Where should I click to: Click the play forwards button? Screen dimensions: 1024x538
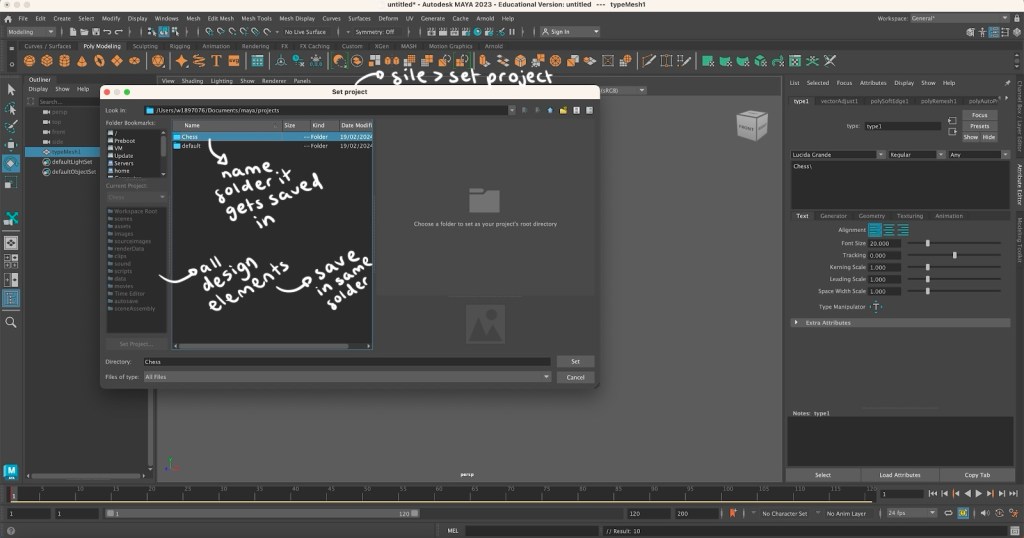(977, 494)
